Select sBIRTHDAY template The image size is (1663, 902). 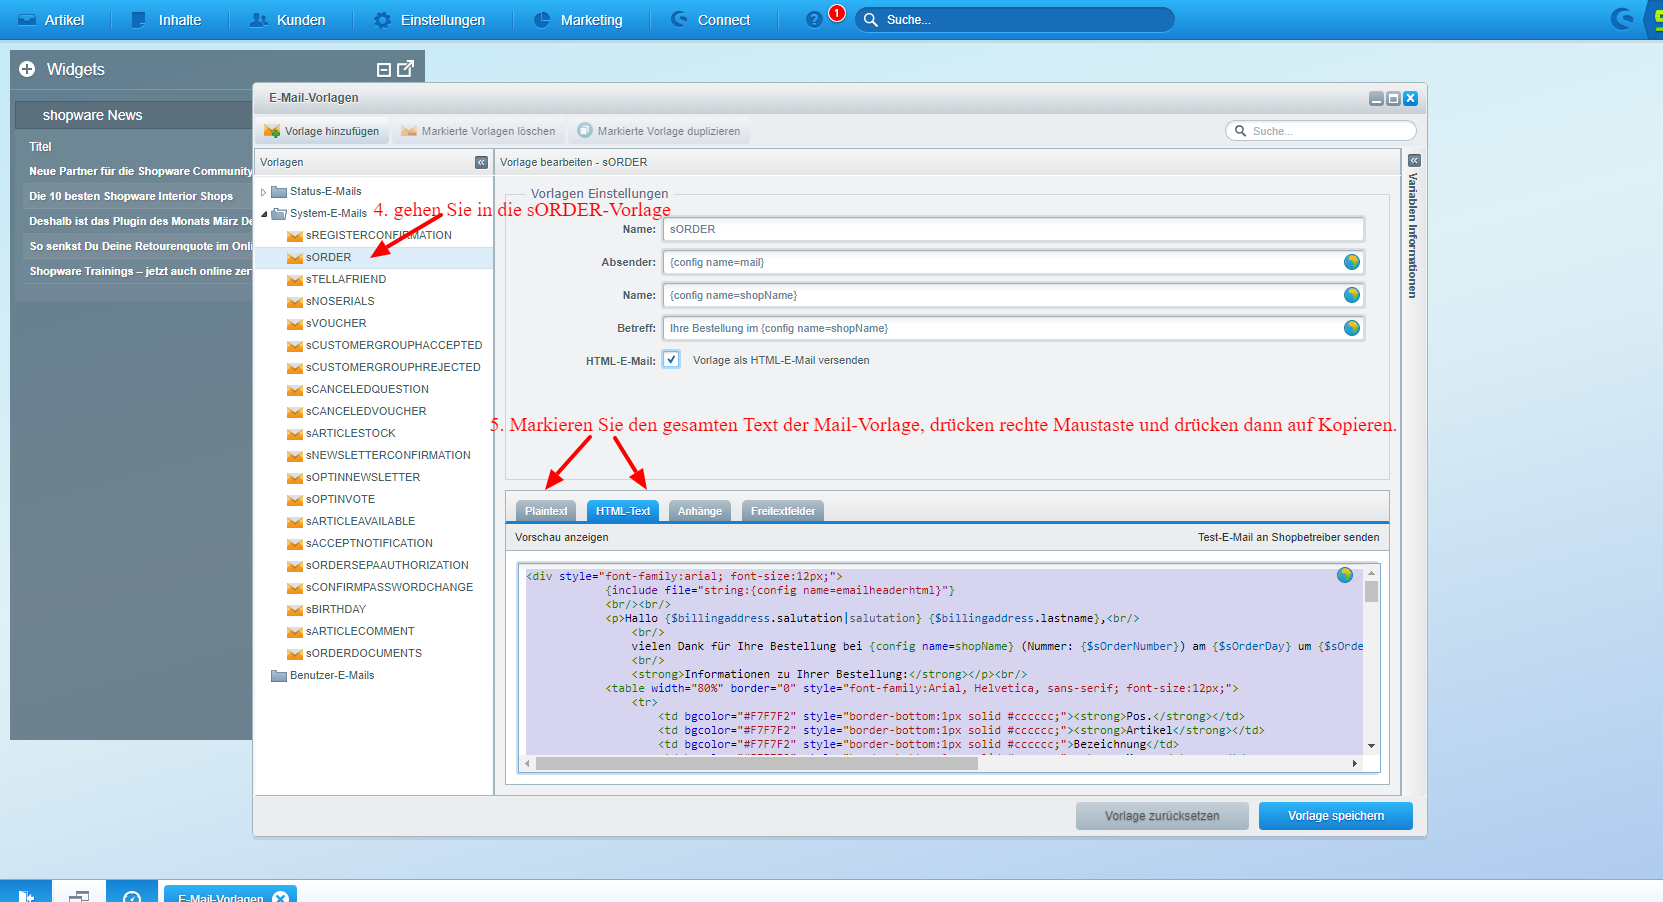click(336, 609)
